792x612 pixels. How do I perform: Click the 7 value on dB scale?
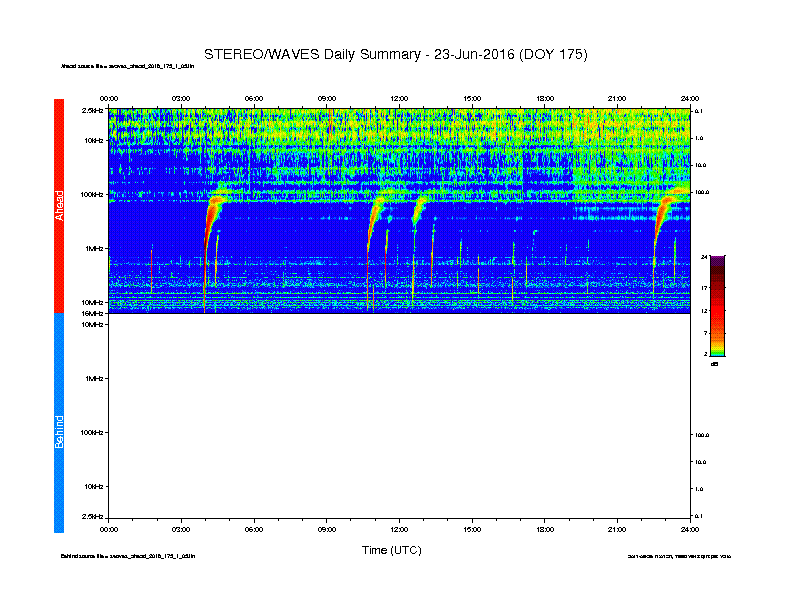pos(706,333)
